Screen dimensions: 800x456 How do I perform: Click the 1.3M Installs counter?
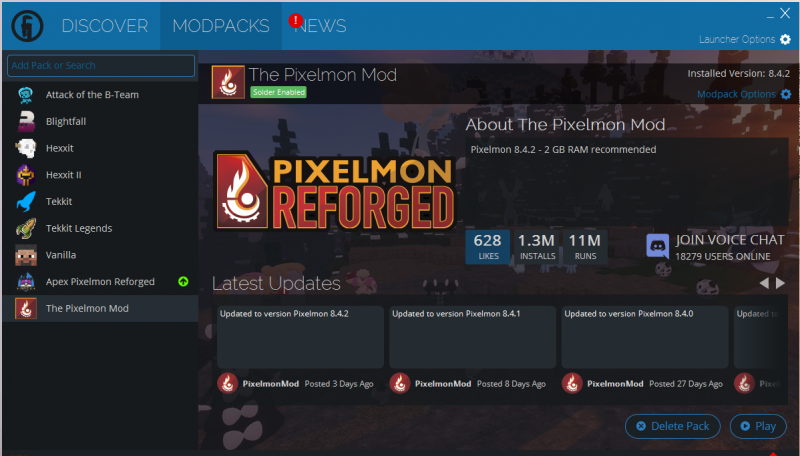click(537, 247)
